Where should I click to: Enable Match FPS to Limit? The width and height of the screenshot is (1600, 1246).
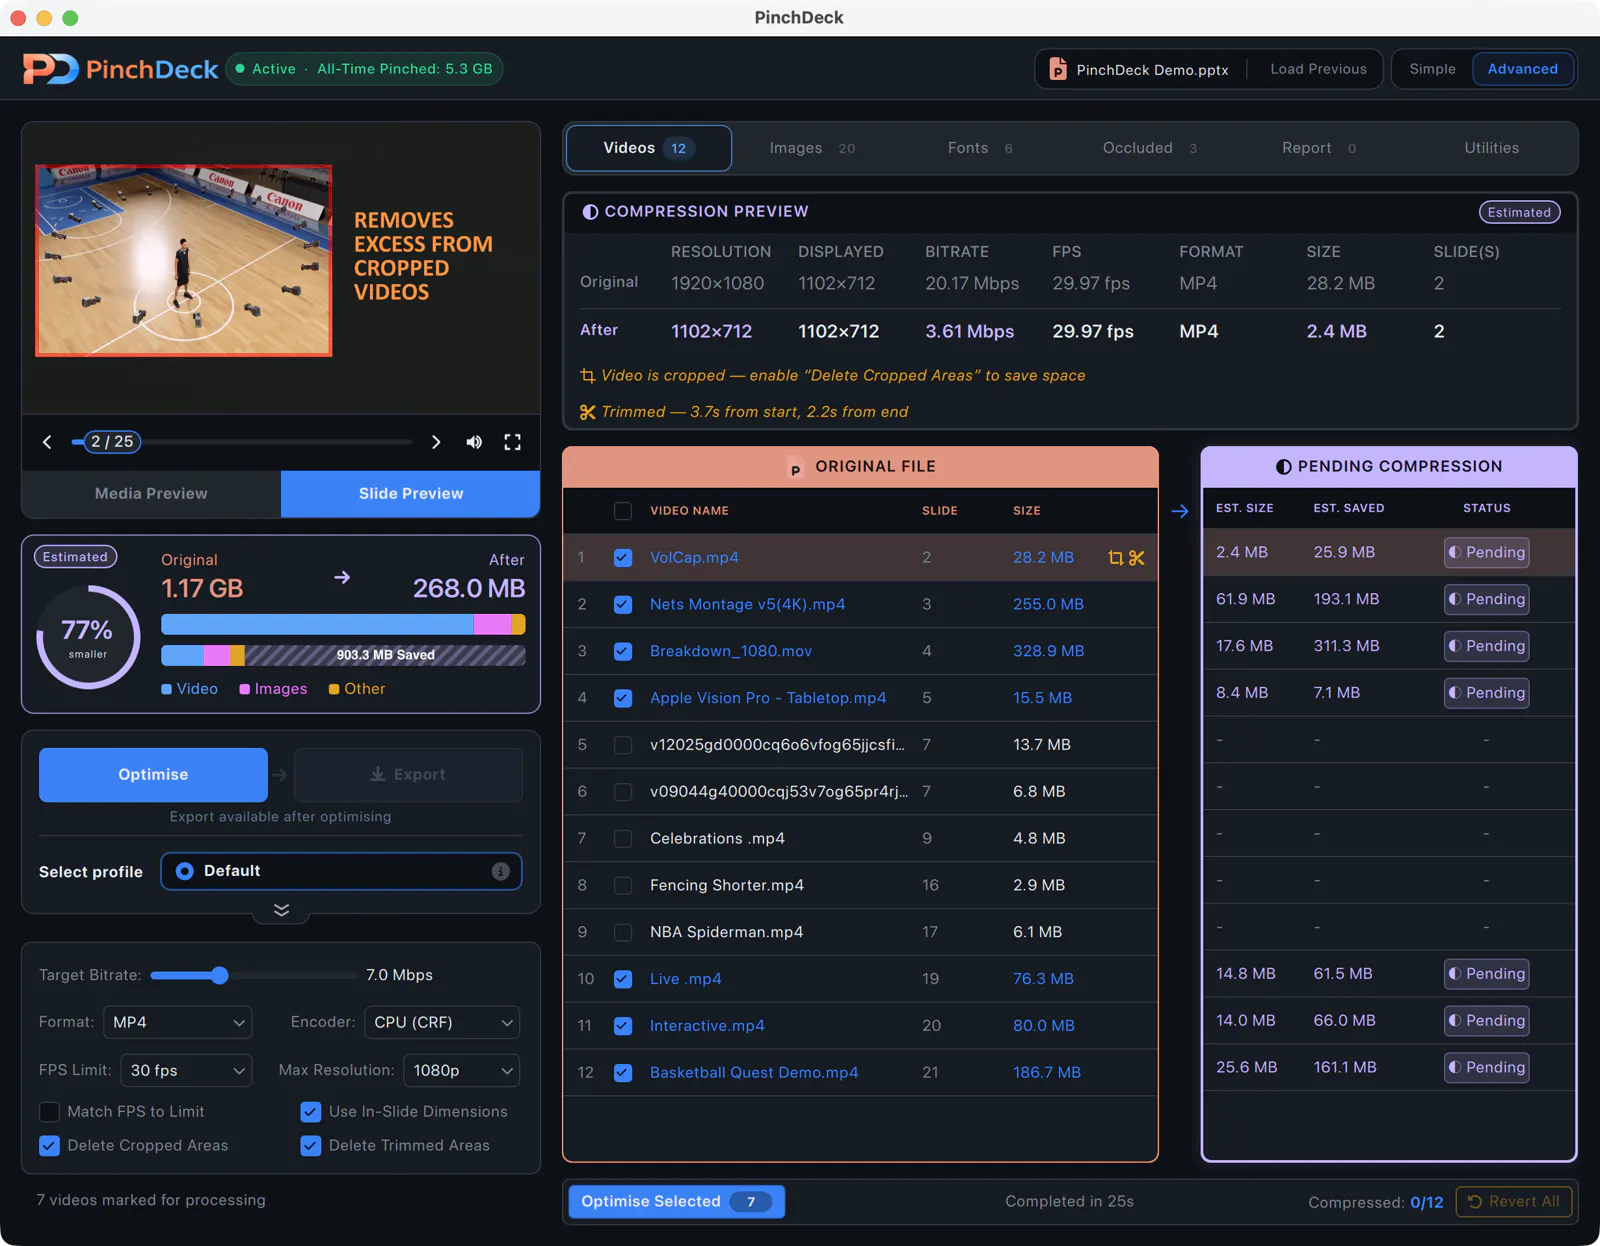(49, 1112)
